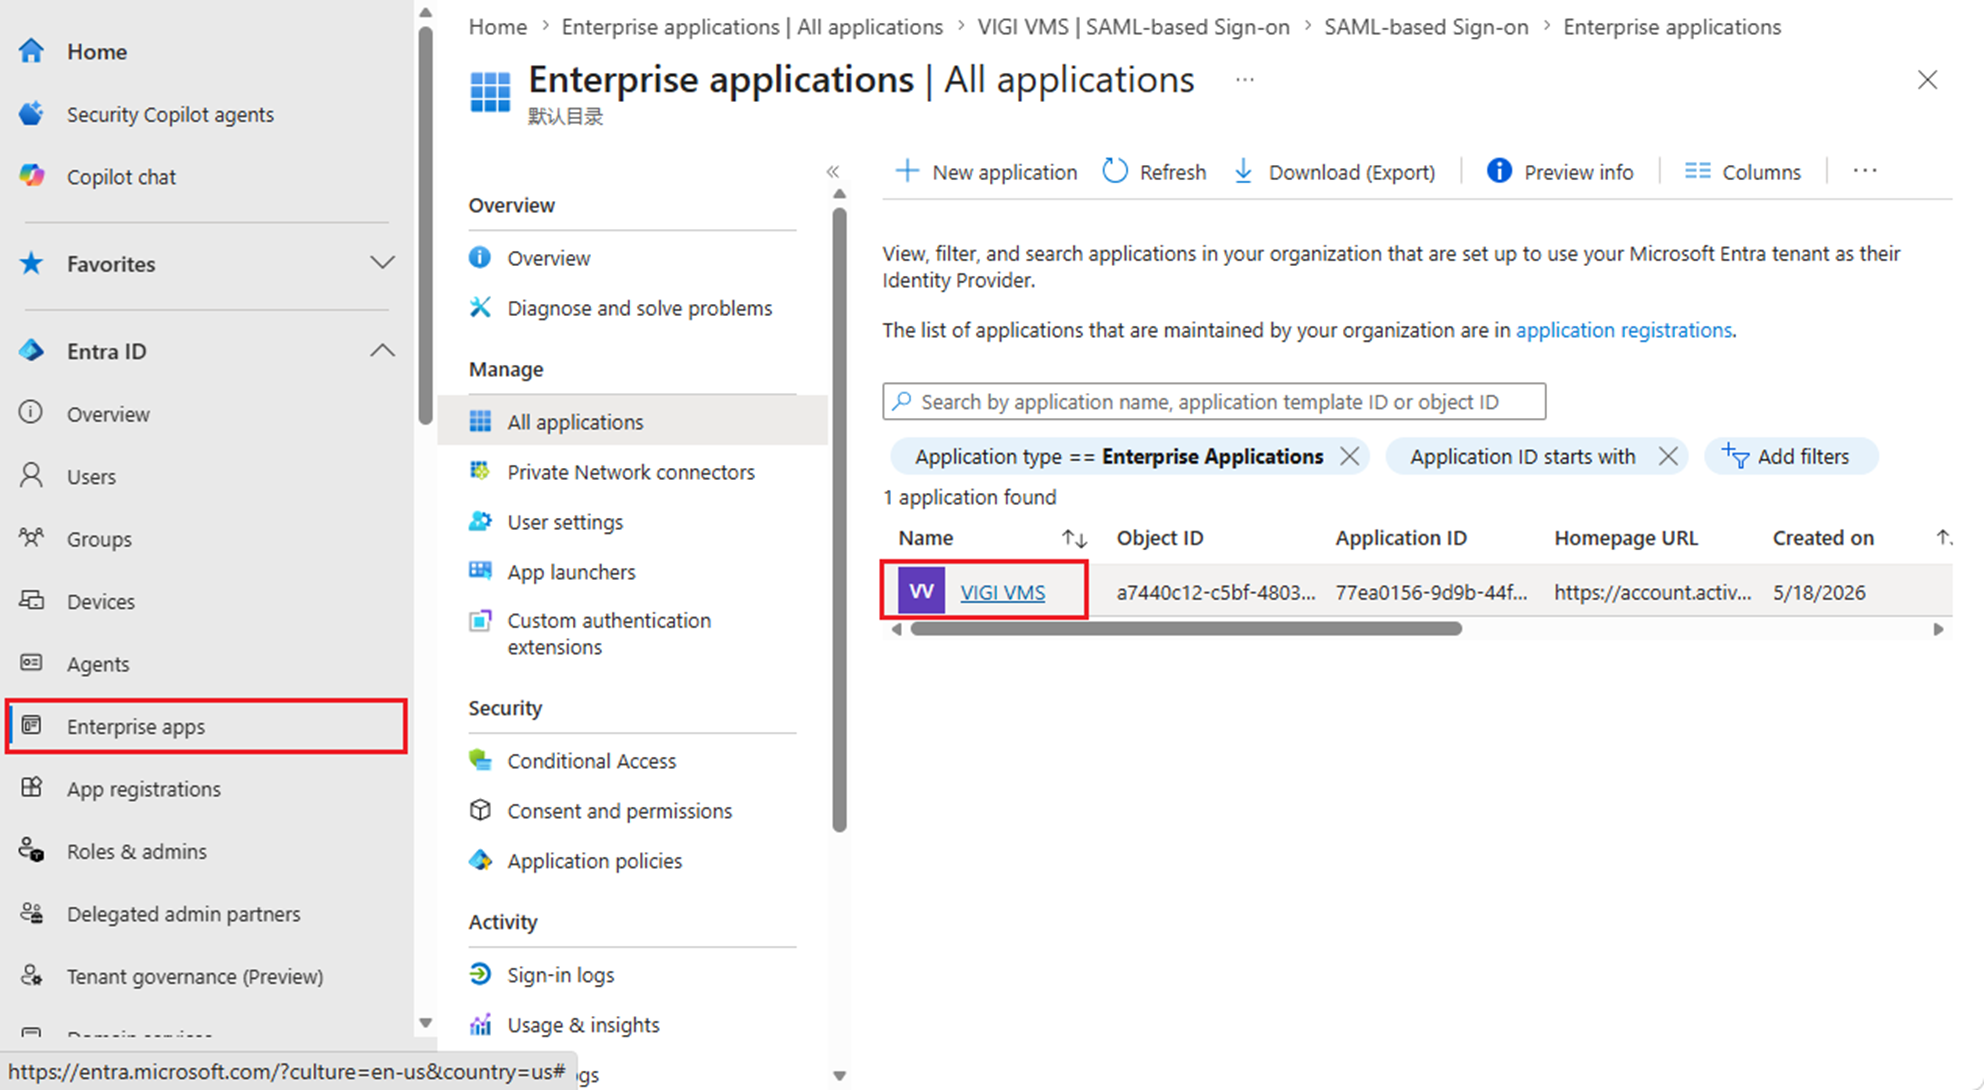
Task: Open VIGI VMS application link
Action: click(1003, 592)
